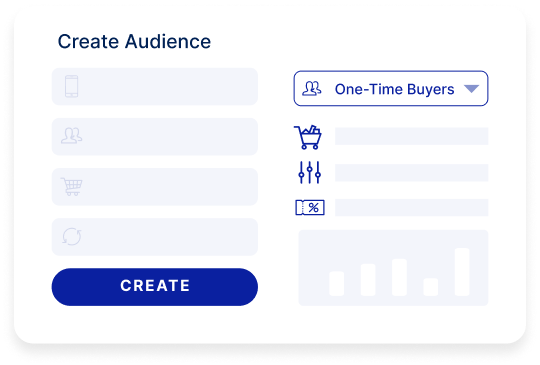Click people icon in One-Time Buyers dropdown
540x365 pixels.
pos(312,88)
